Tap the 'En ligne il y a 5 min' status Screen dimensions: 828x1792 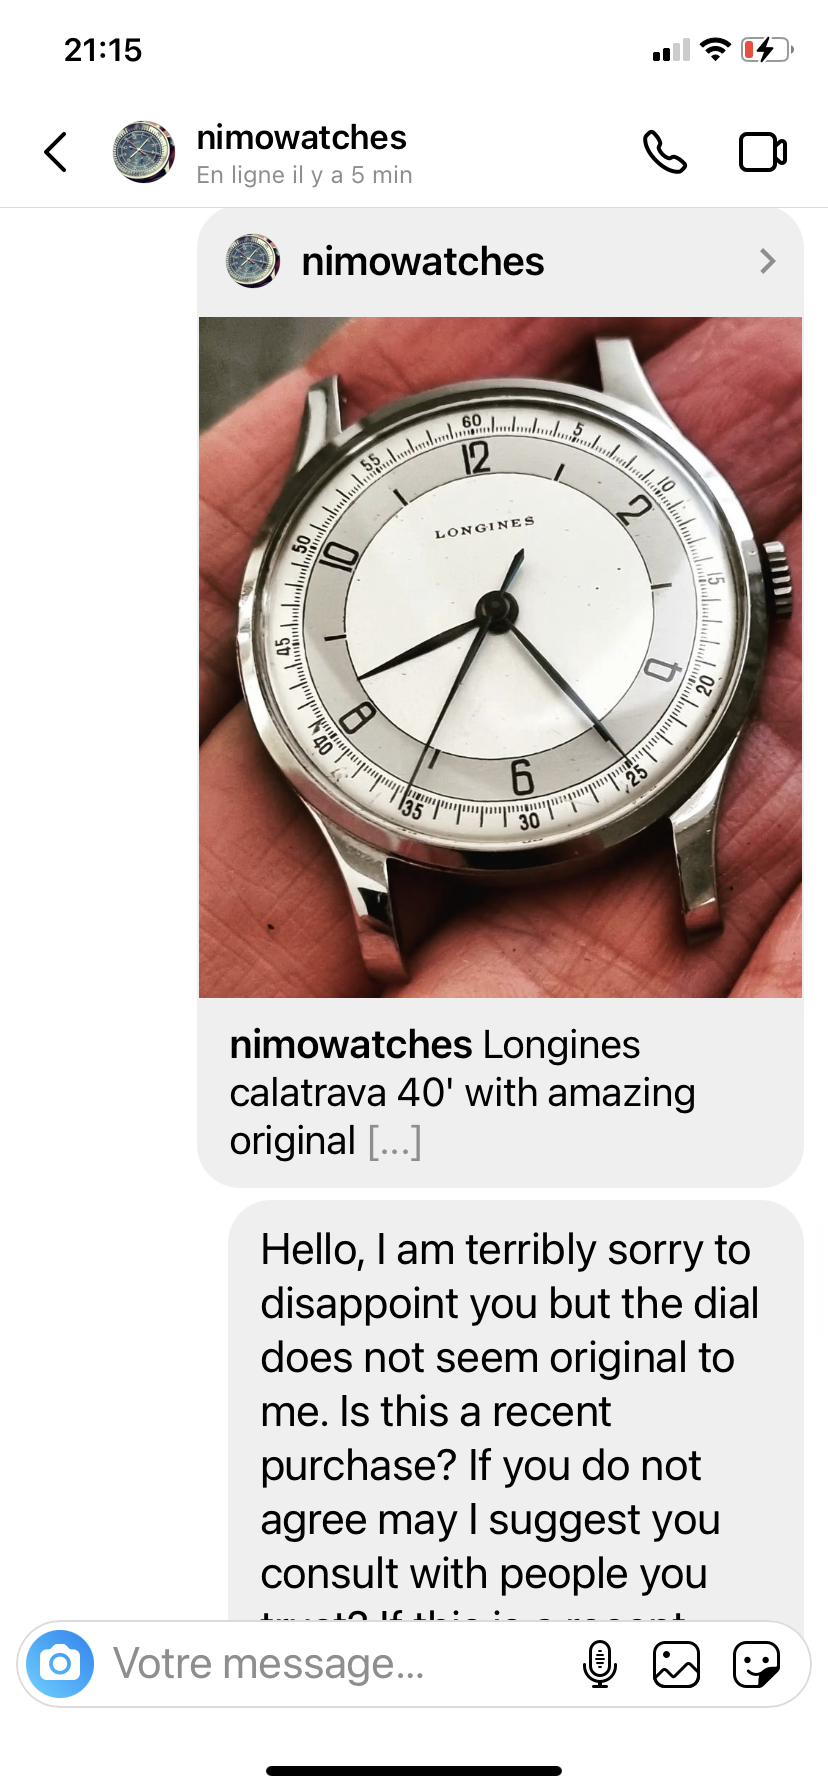pos(304,175)
